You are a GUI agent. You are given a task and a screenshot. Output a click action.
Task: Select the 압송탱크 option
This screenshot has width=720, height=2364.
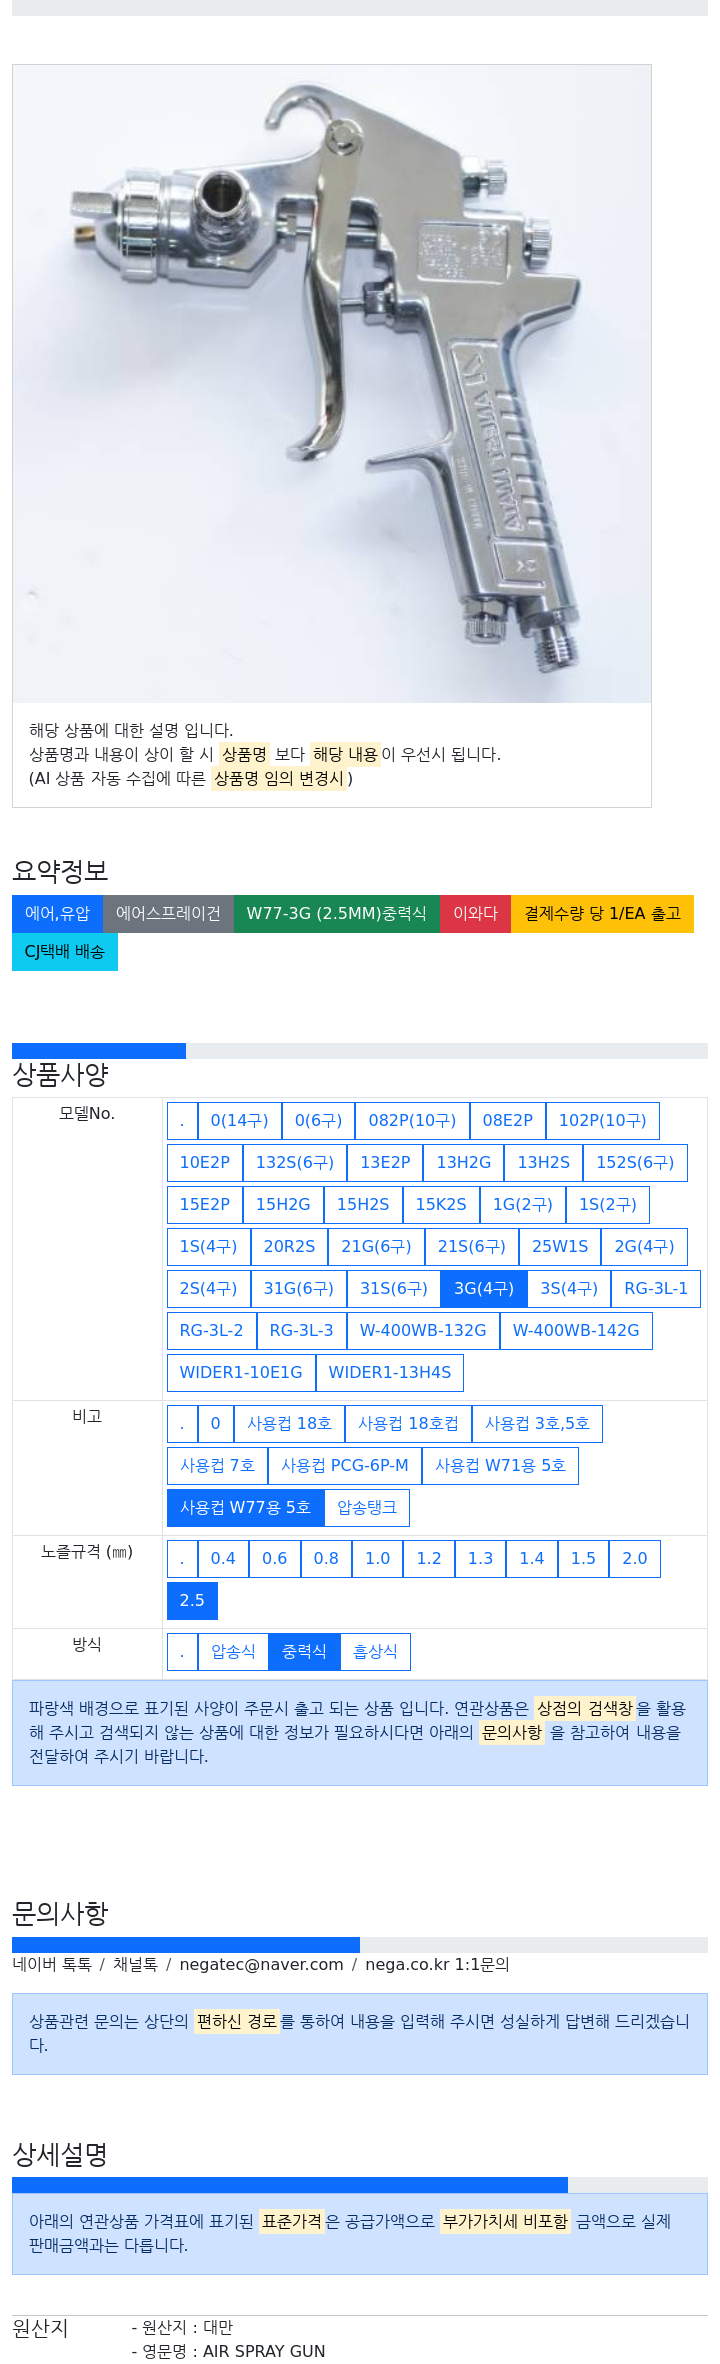pyautogui.click(x=366, y=1508)
